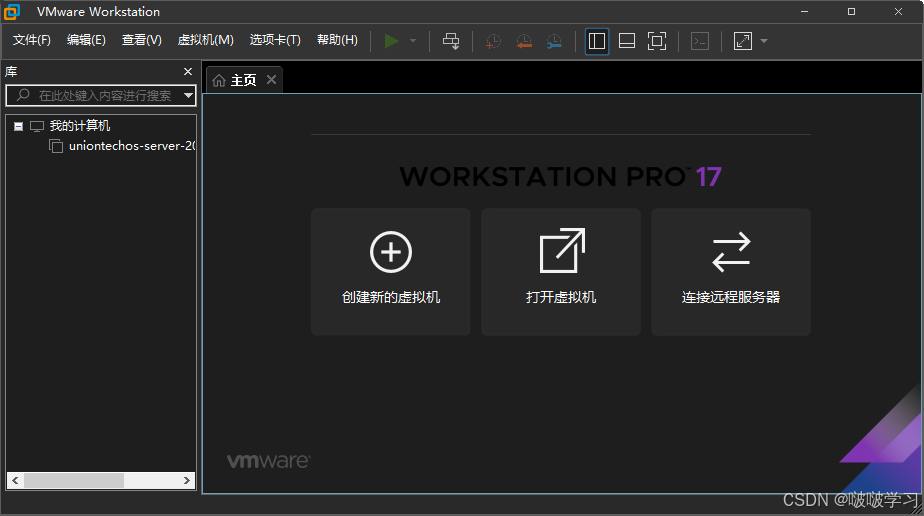Click the house icon on the 主页 tab
Screen dimensions: 924x516
(x=219, y=80)
